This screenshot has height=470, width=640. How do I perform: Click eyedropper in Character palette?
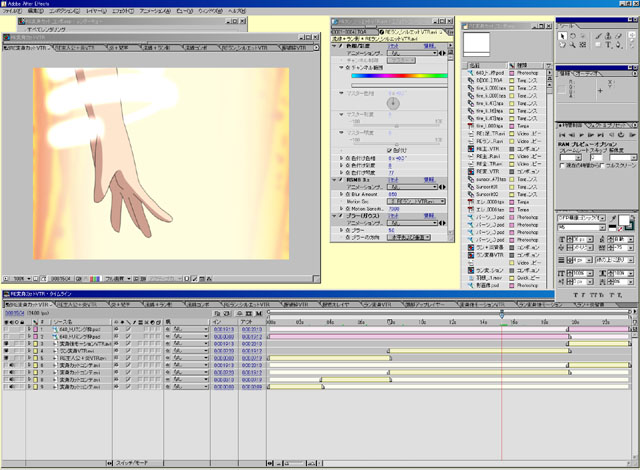[x=613, y=219]
